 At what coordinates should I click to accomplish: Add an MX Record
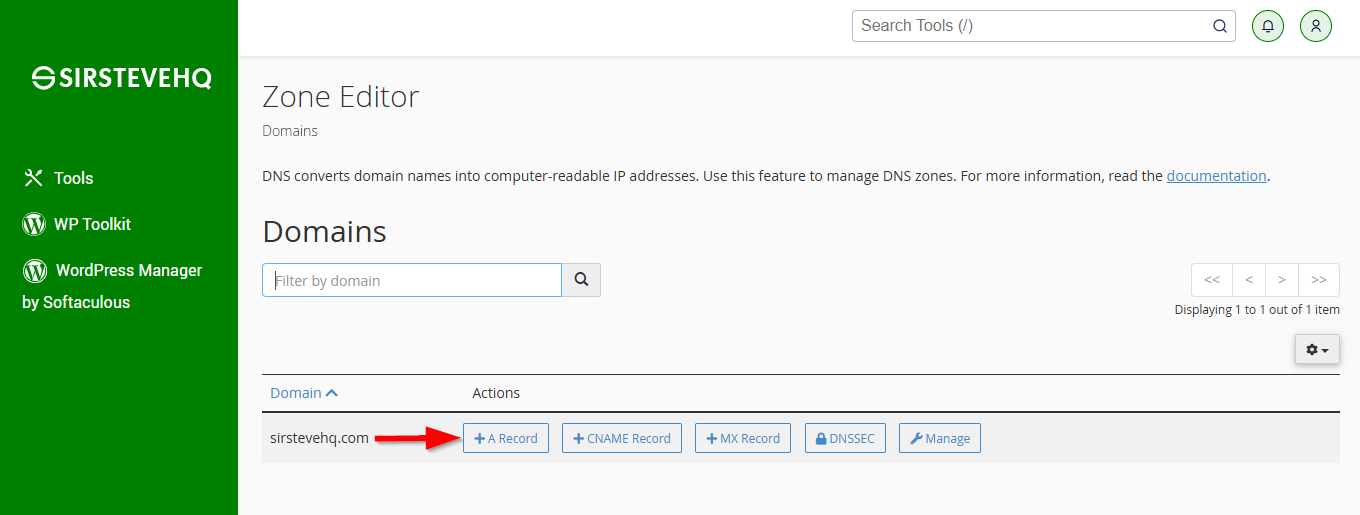[x=743, y=438]
